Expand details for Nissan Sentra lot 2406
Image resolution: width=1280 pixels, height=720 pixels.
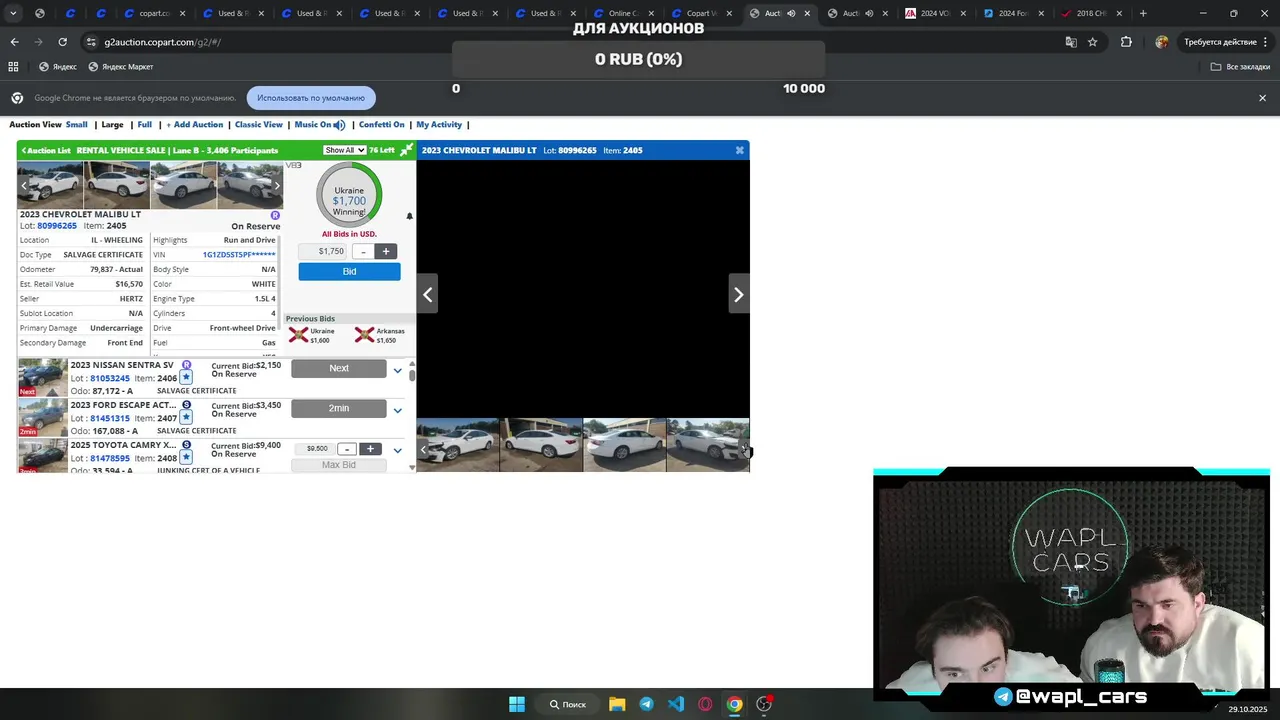[x=397, y=371]
